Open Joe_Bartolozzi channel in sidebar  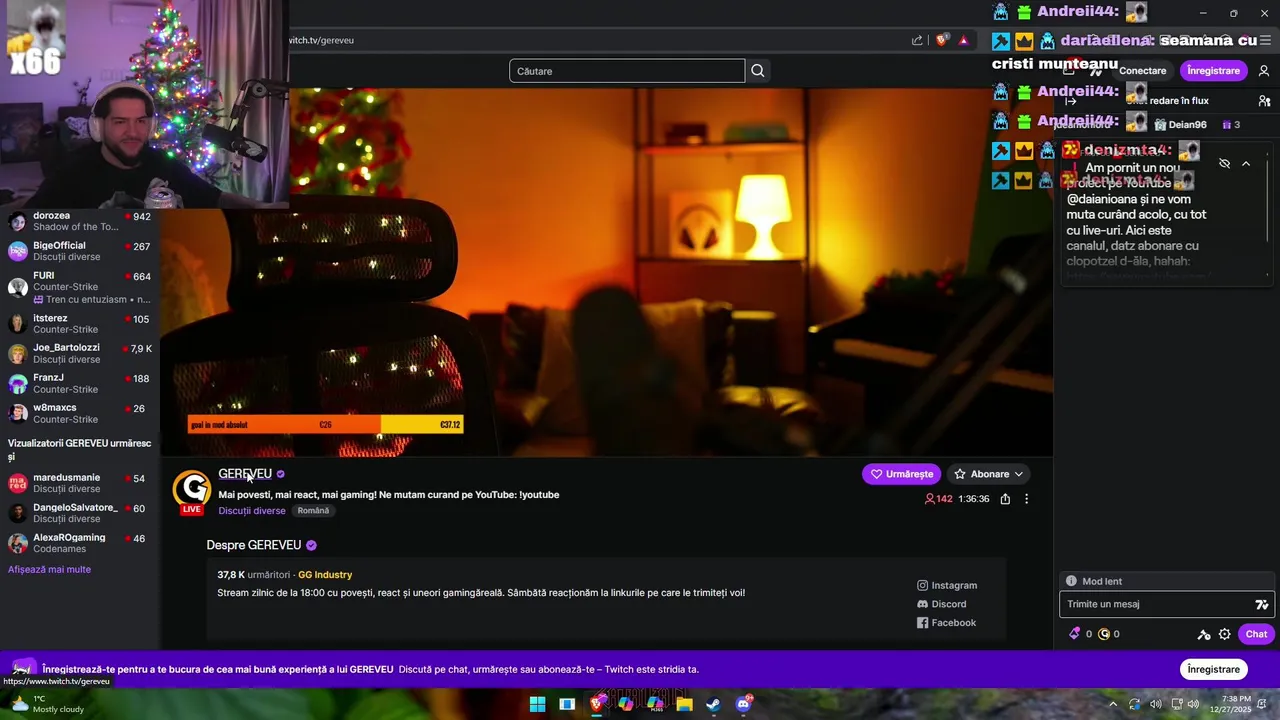(x=80, y=354)
